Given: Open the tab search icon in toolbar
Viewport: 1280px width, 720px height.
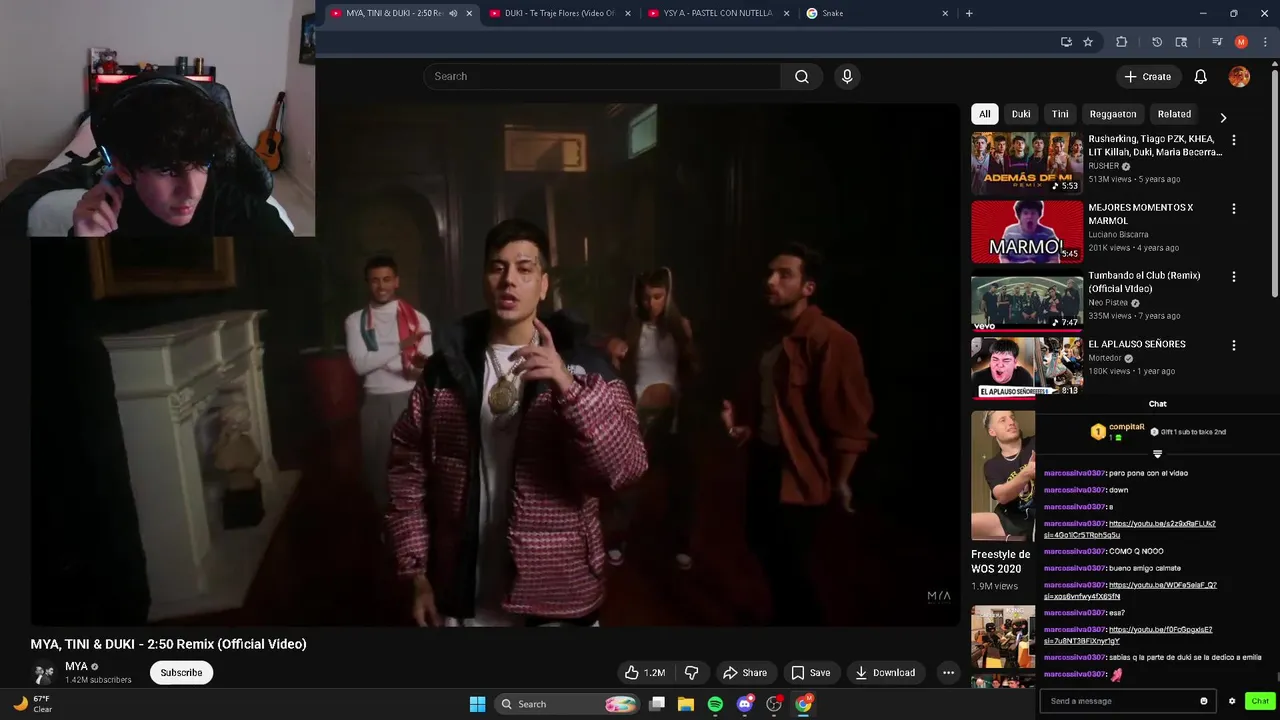Looking at the screenshot, I should [1181, 42].
